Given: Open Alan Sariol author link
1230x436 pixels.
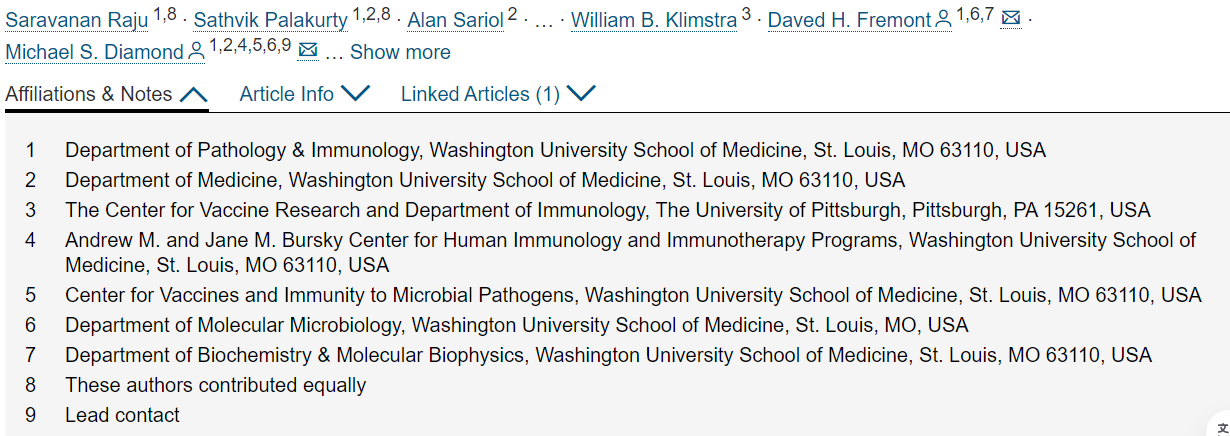Looking at the screenshot, I should (x=455, y=20).
